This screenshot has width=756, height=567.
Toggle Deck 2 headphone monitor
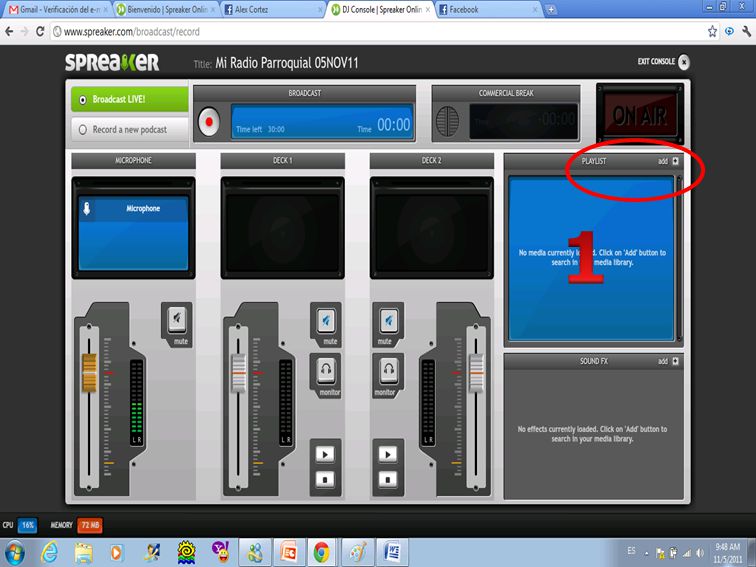click(389, 370)
